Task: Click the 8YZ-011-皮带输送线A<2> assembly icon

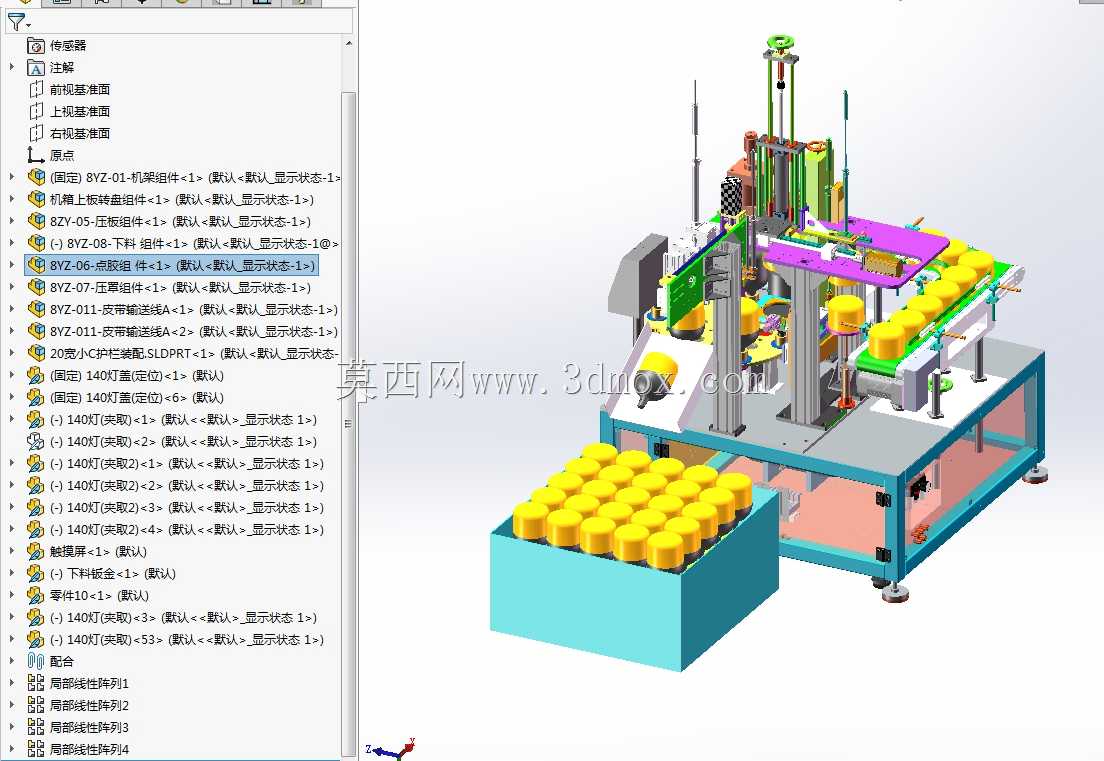Action: pyautogui.click(x=36, y=331)
